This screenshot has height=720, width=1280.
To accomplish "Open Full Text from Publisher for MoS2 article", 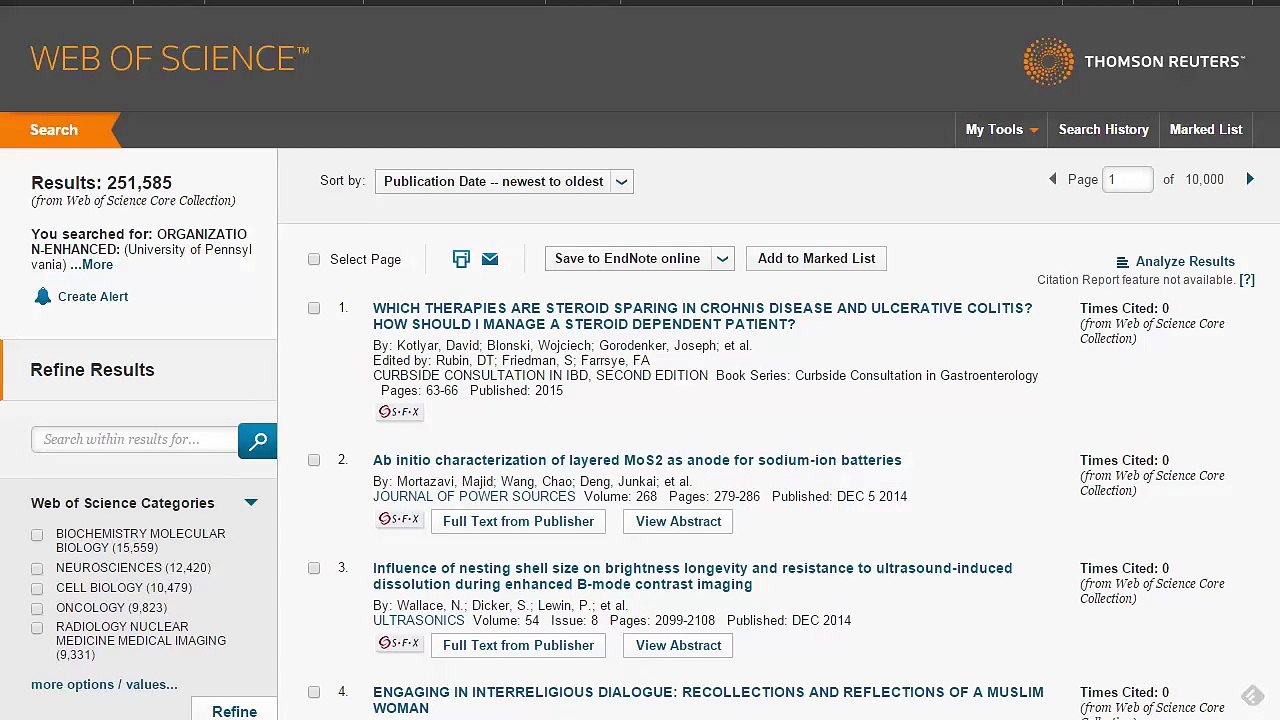I will (518, 522).
